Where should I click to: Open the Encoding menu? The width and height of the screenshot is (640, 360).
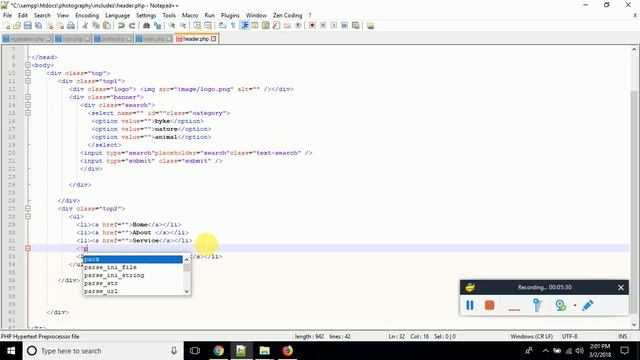click(x=87, y=15)
